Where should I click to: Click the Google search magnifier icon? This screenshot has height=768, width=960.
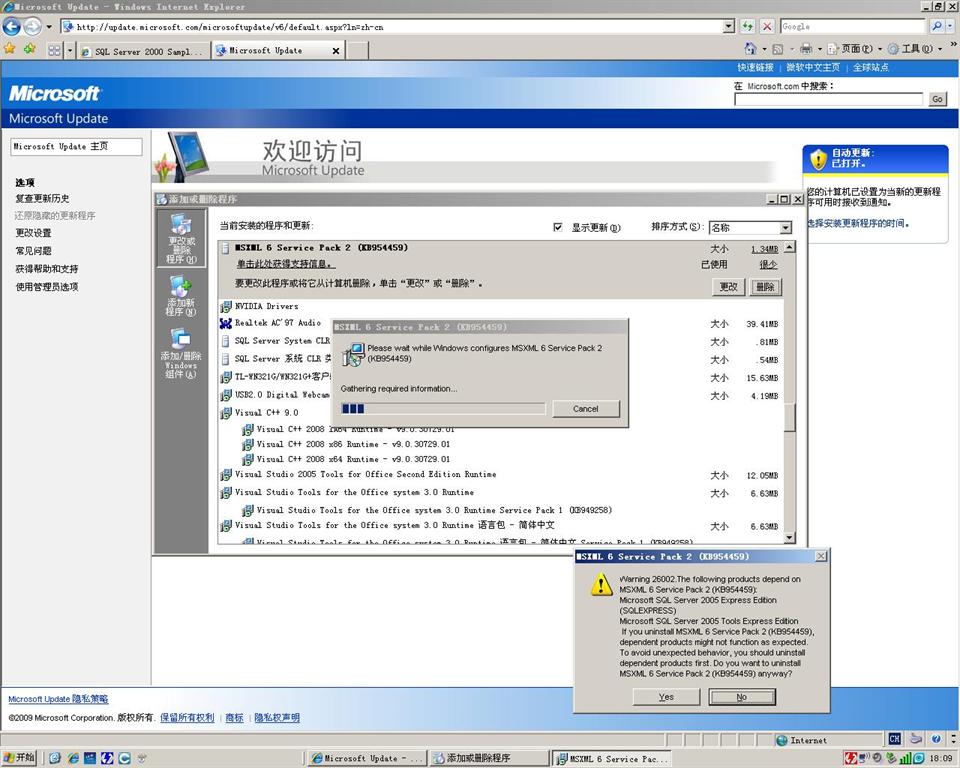point(937,26)
